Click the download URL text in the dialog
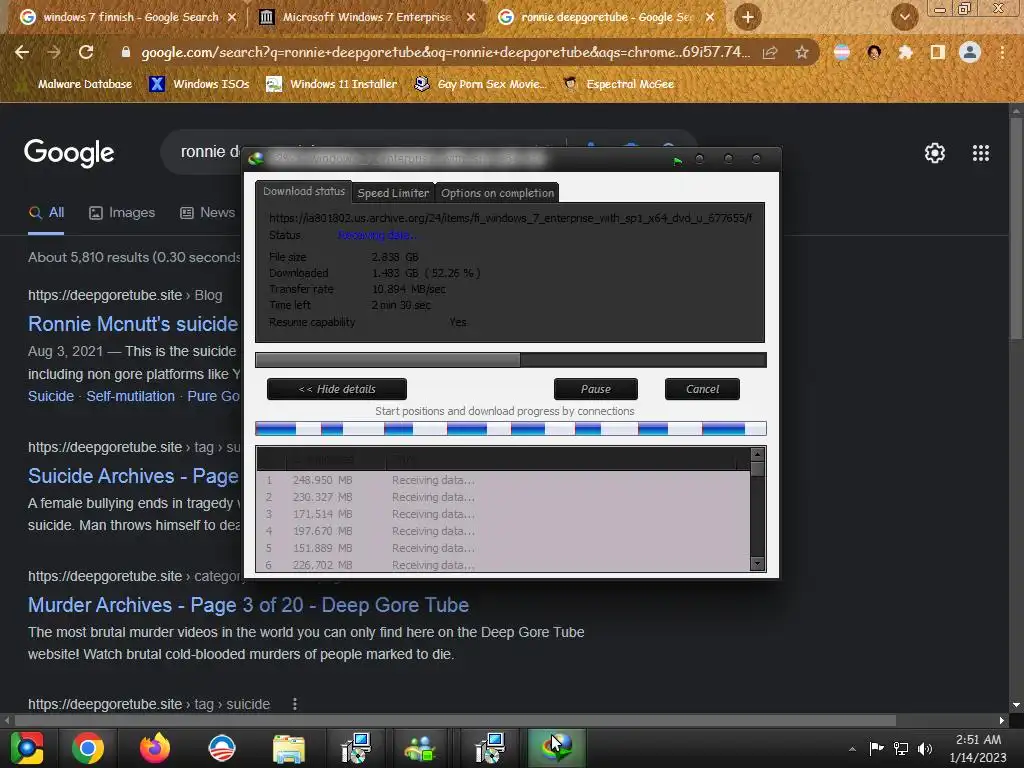This screenshot has width=1024, height=768. coord(511,218)
